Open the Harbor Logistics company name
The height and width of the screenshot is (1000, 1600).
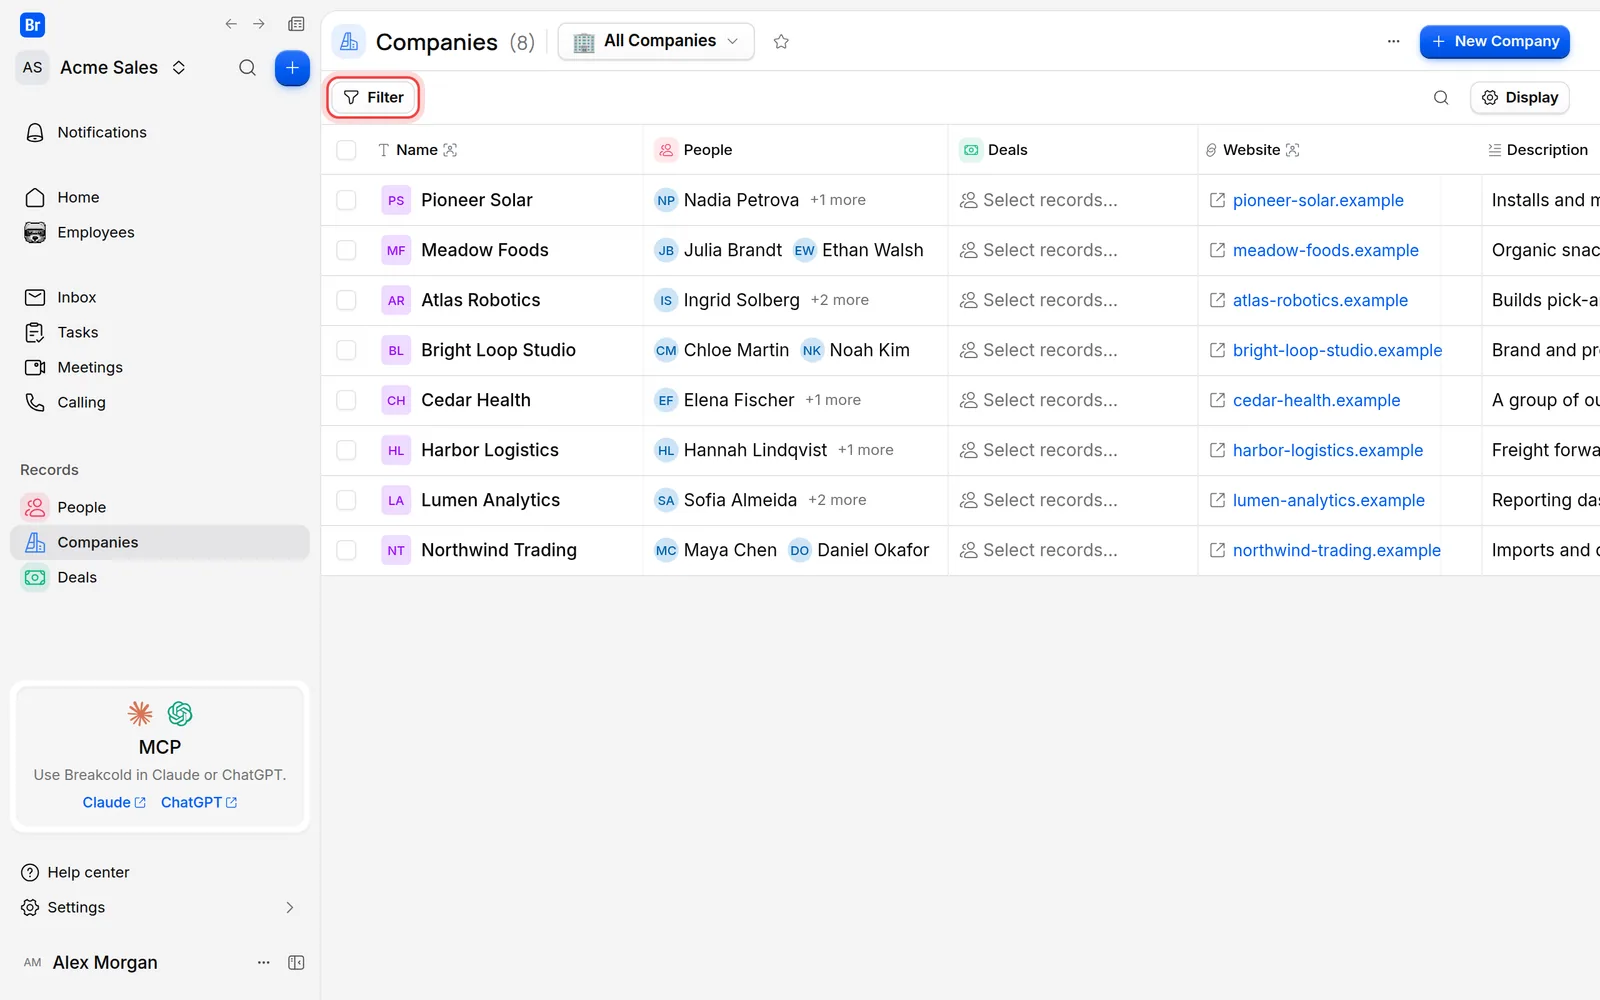[490, 450]
